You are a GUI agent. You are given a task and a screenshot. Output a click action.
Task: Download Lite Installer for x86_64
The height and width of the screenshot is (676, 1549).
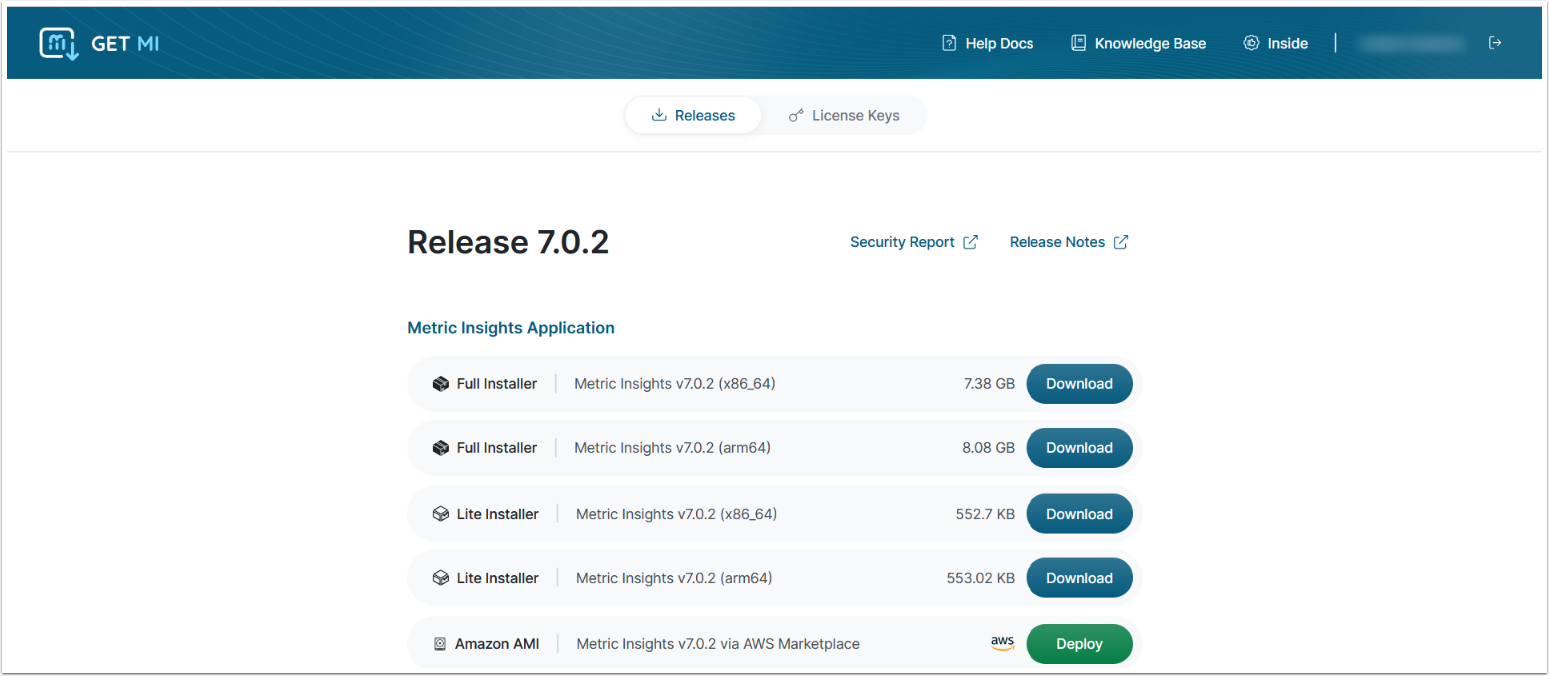(x=1079, y=514)
